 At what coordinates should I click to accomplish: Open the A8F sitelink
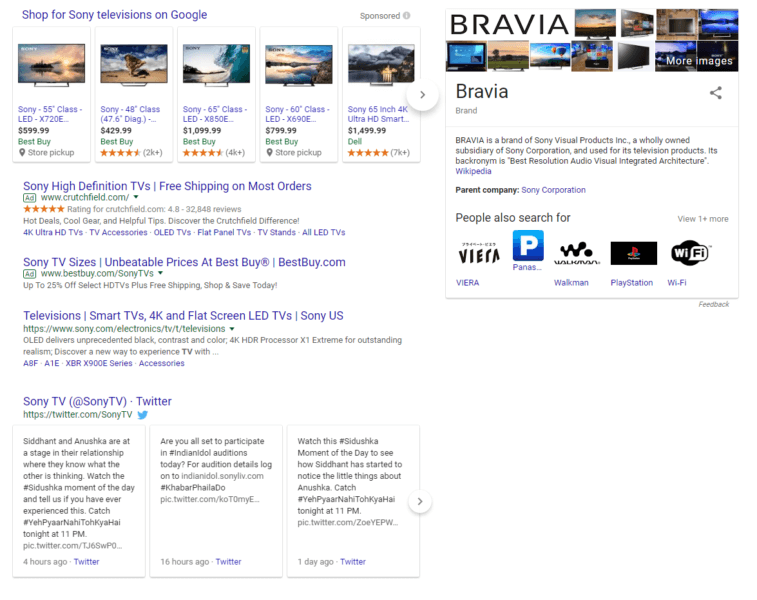click(30, 363)
